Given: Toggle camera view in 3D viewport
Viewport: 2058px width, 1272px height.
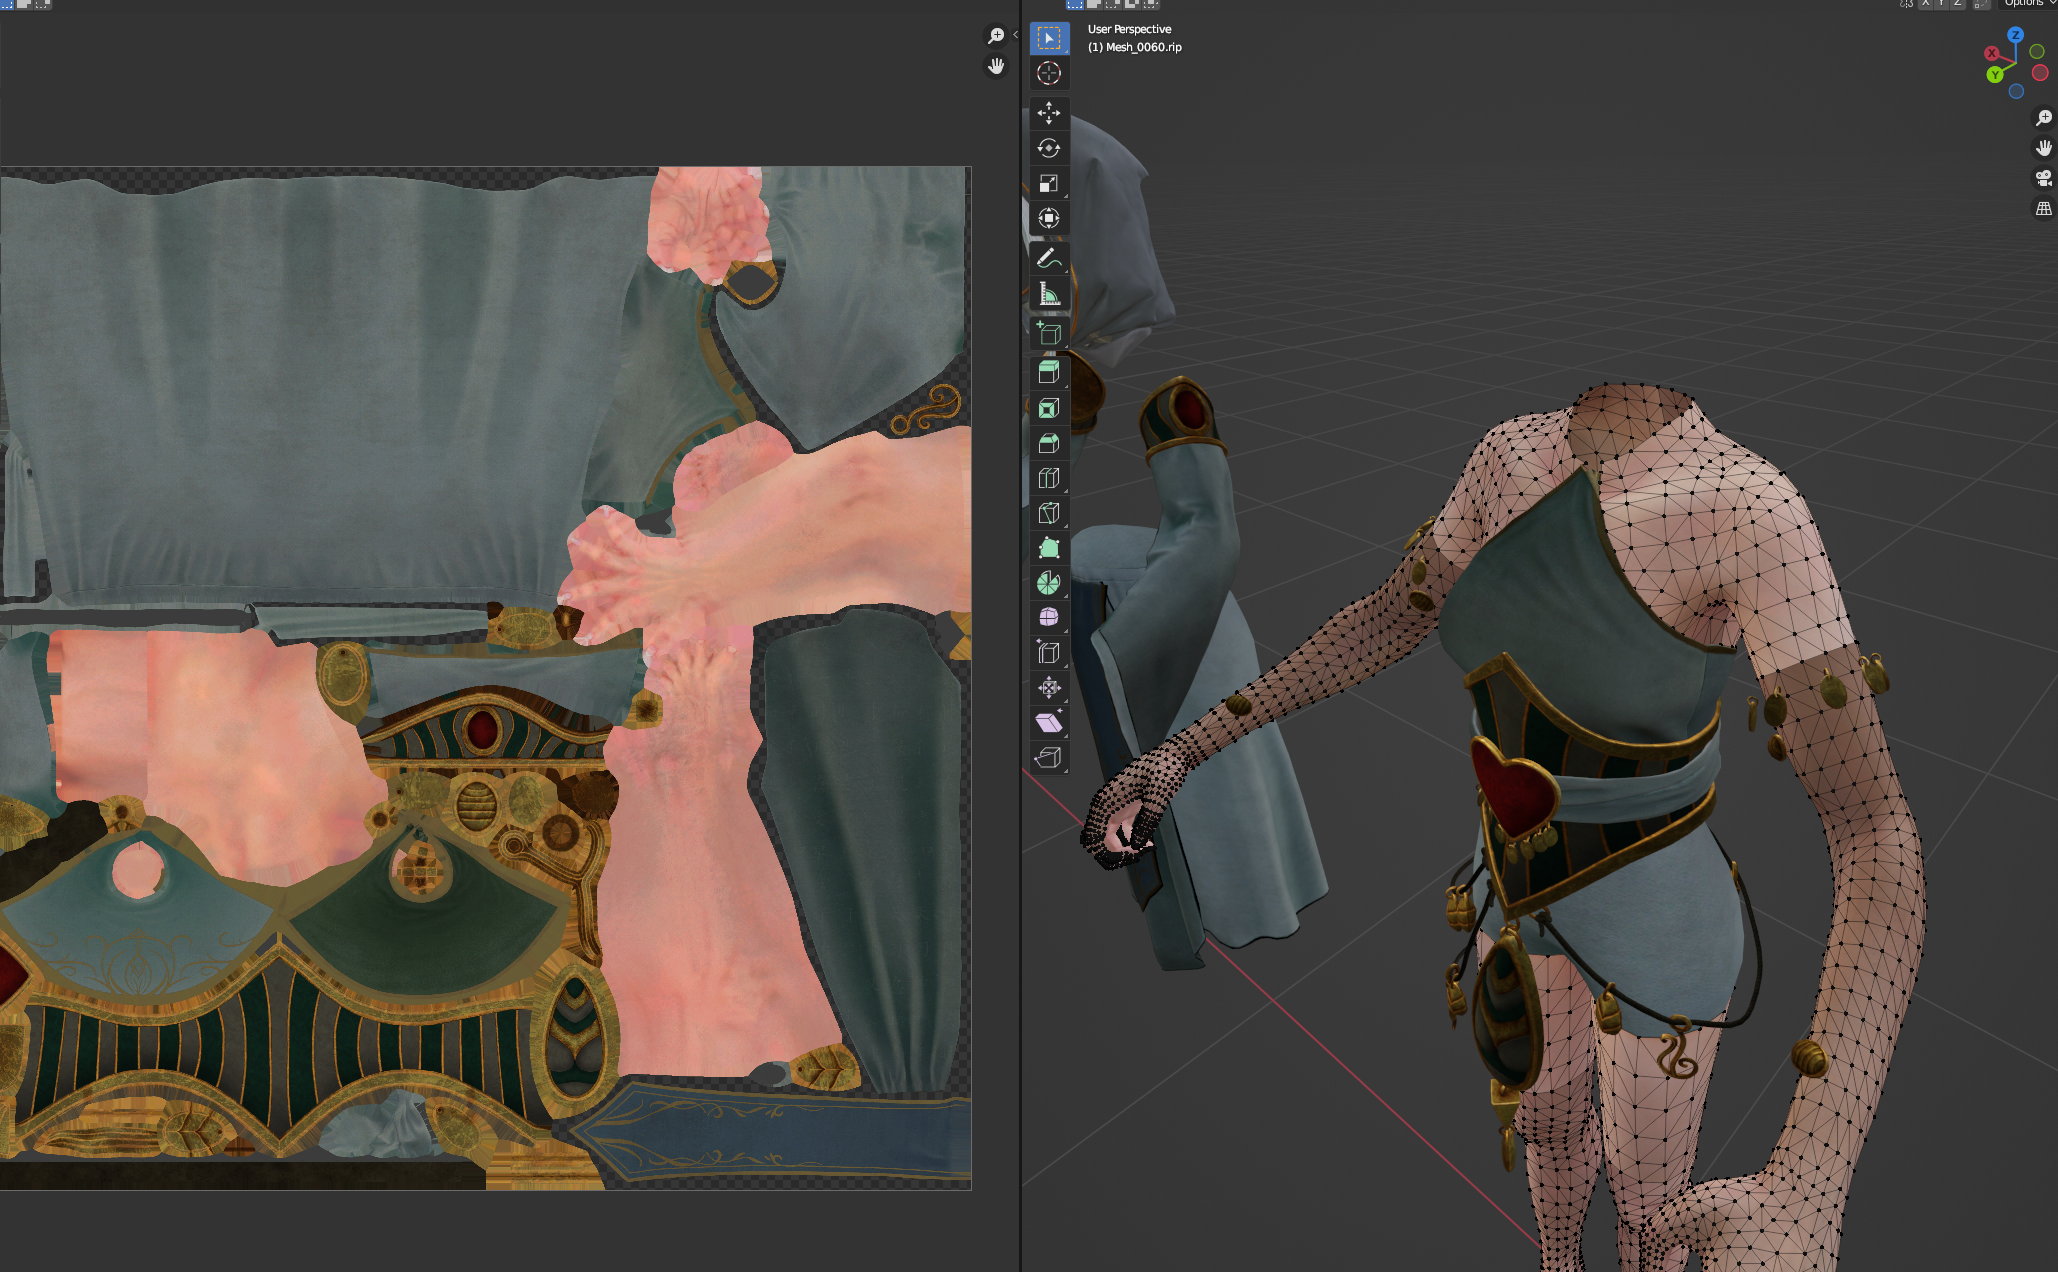Looking at the screenshot, I should pos(2043,178).
